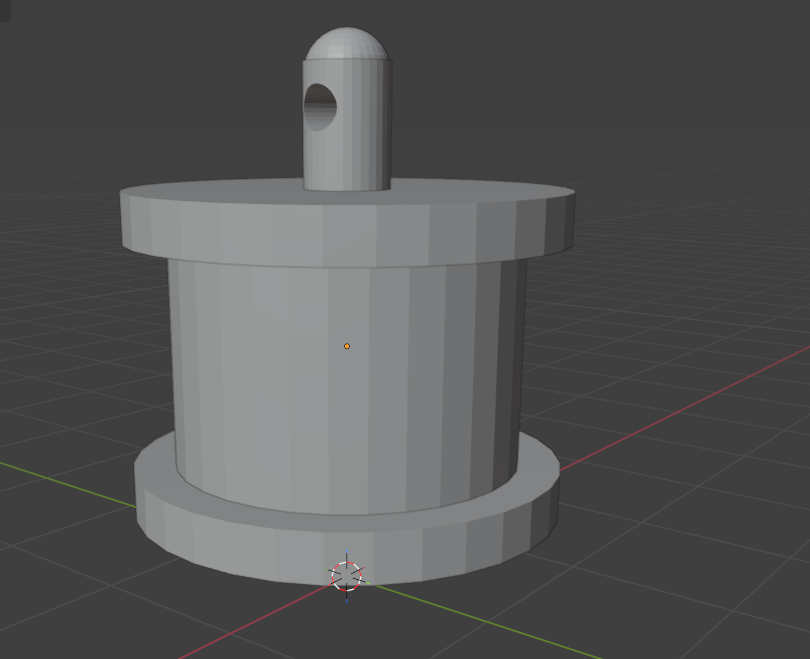The image size is (810, 659).
Task: Click the dark rounded panel corner at top-left
Action: pos(5,10)
